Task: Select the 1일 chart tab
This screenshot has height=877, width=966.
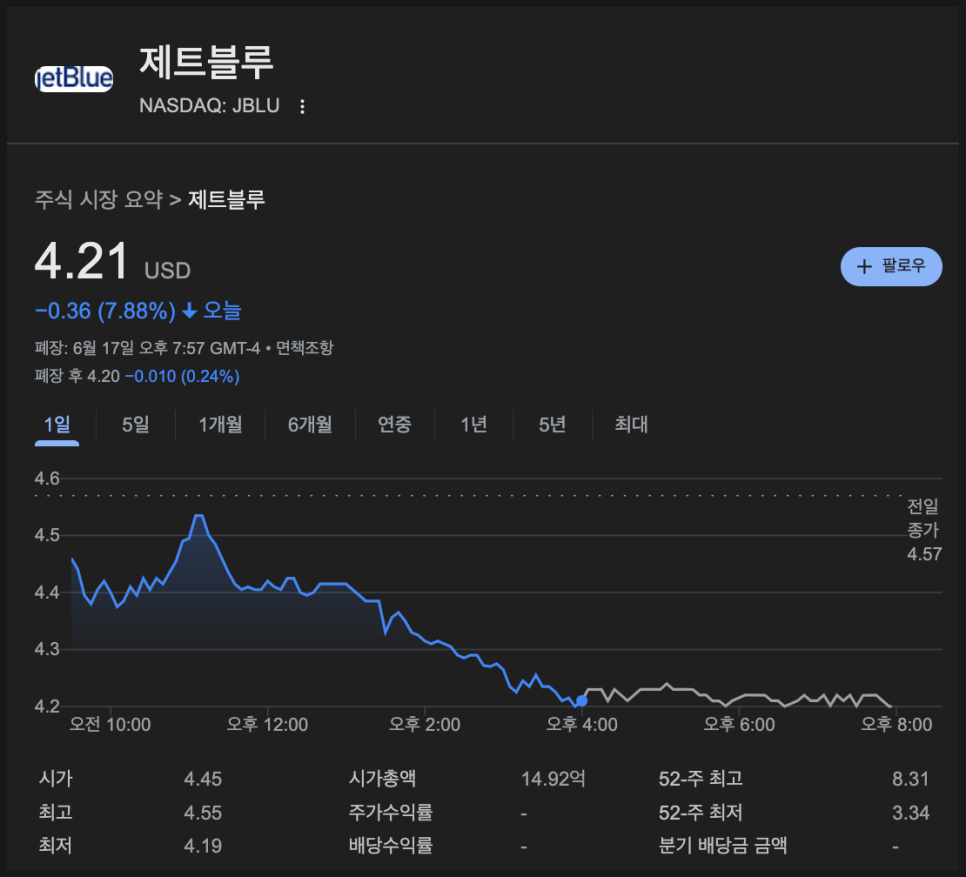Action: tap(57, 424)
